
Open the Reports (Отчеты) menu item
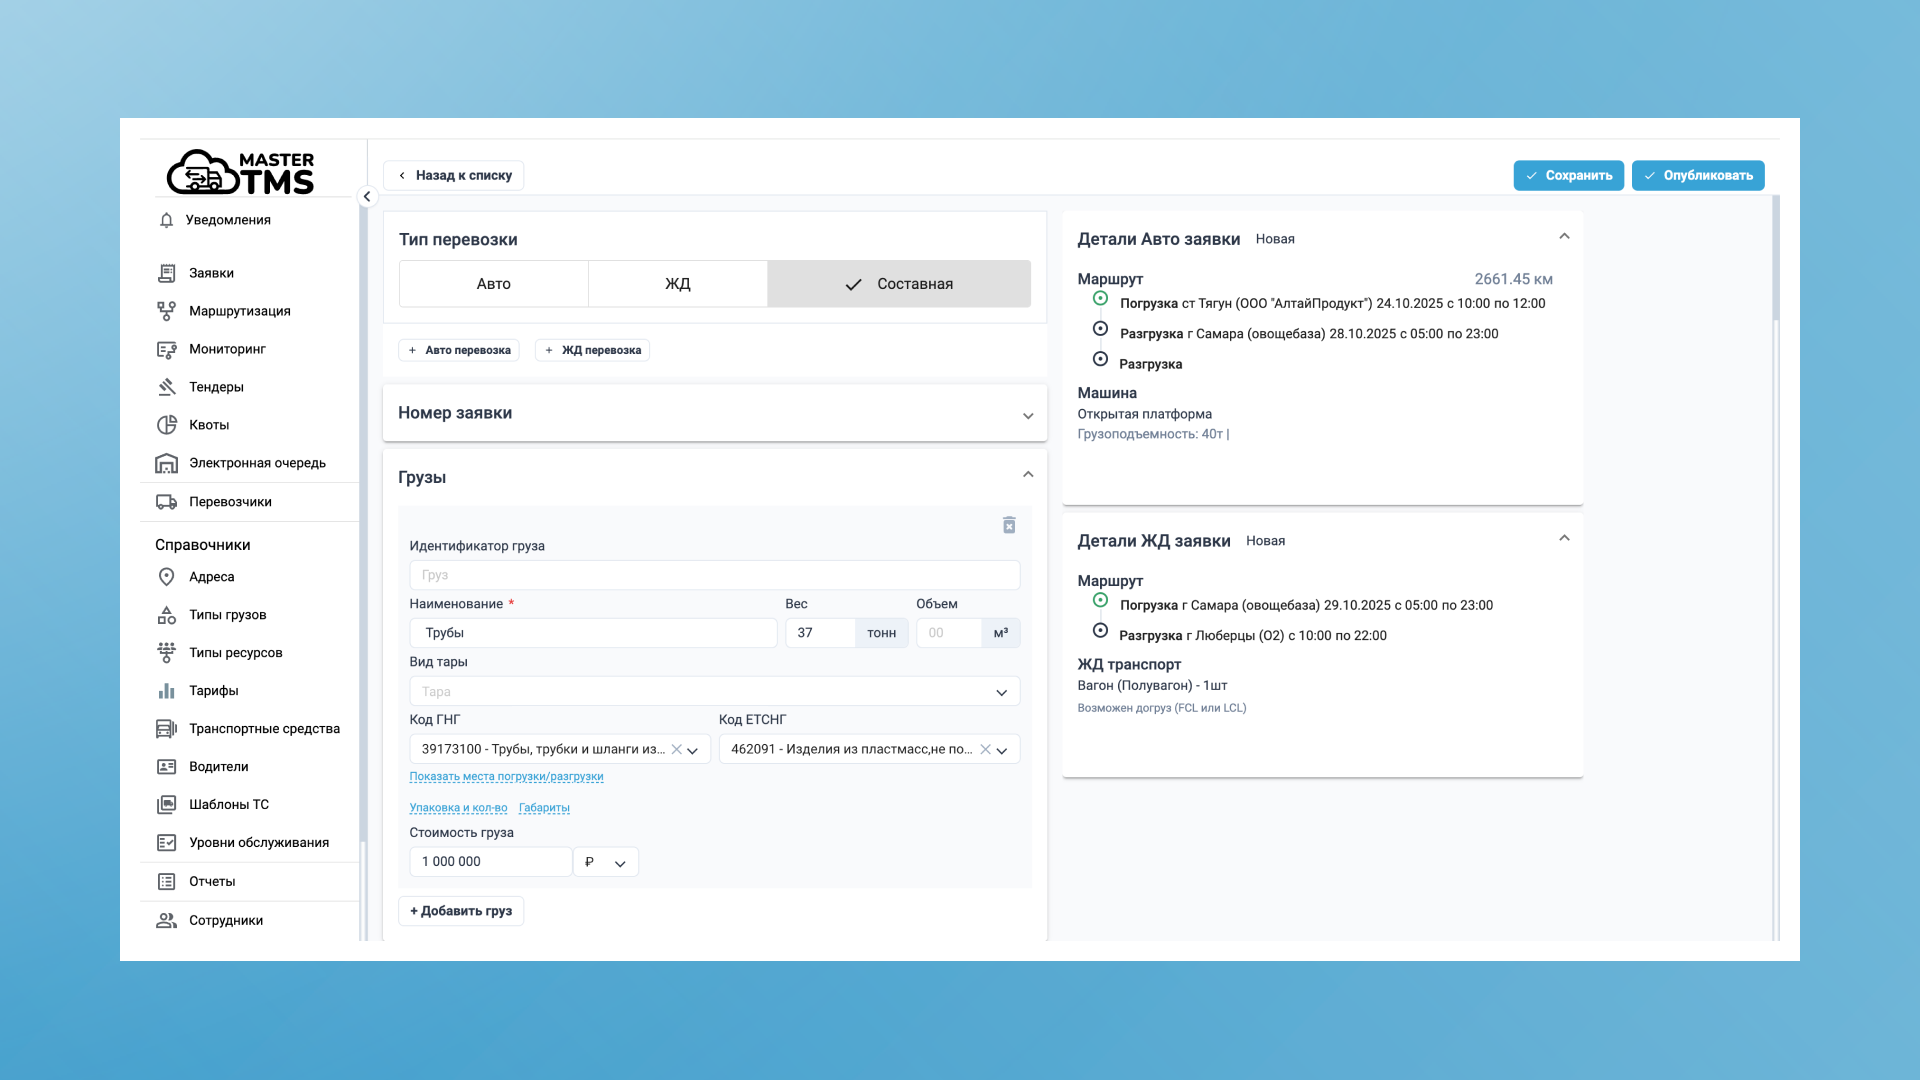212,881
